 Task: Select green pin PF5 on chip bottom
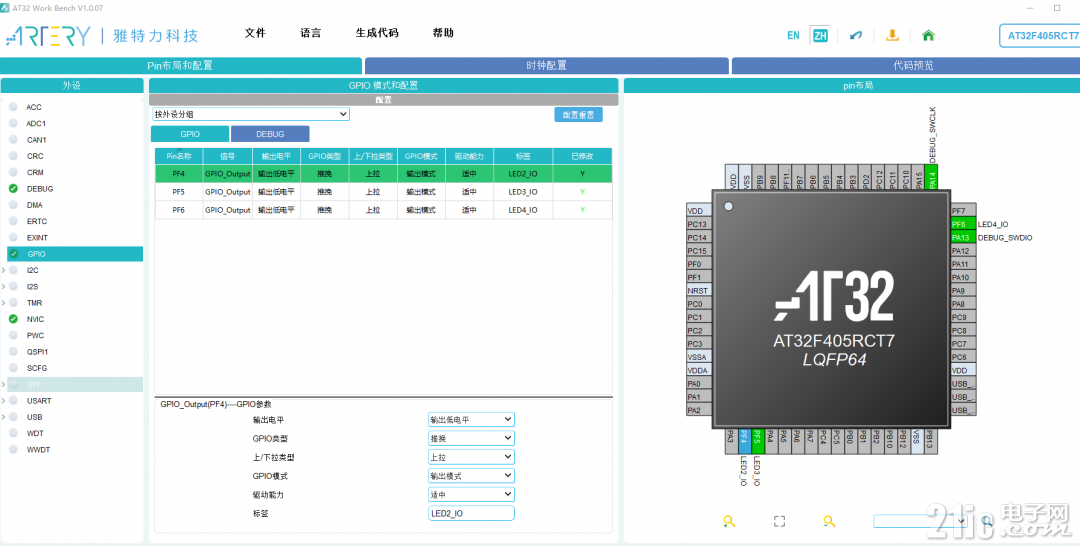tap(757, 441)
